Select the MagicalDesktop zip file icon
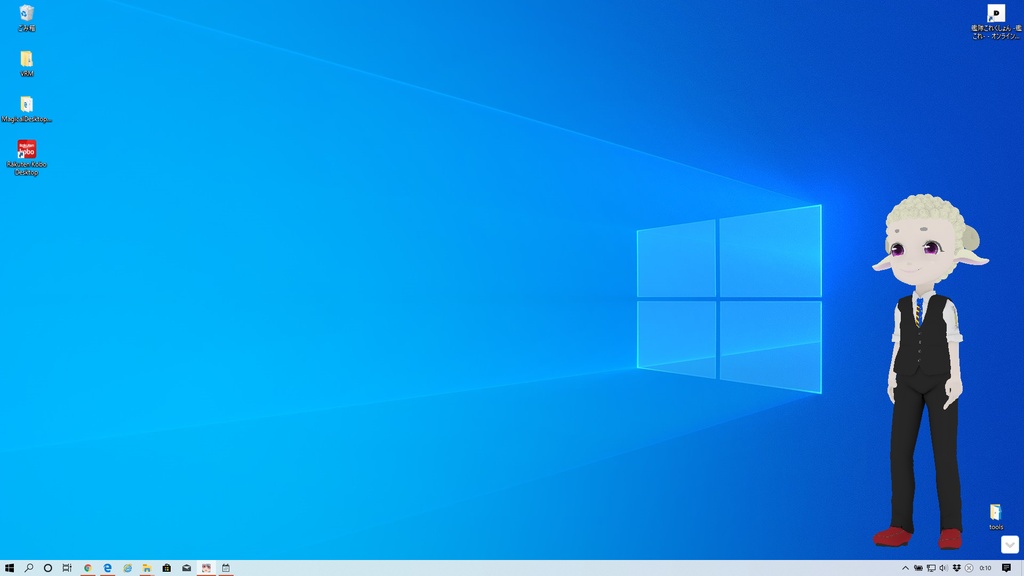1024x576 pixels. pos(26,109)
